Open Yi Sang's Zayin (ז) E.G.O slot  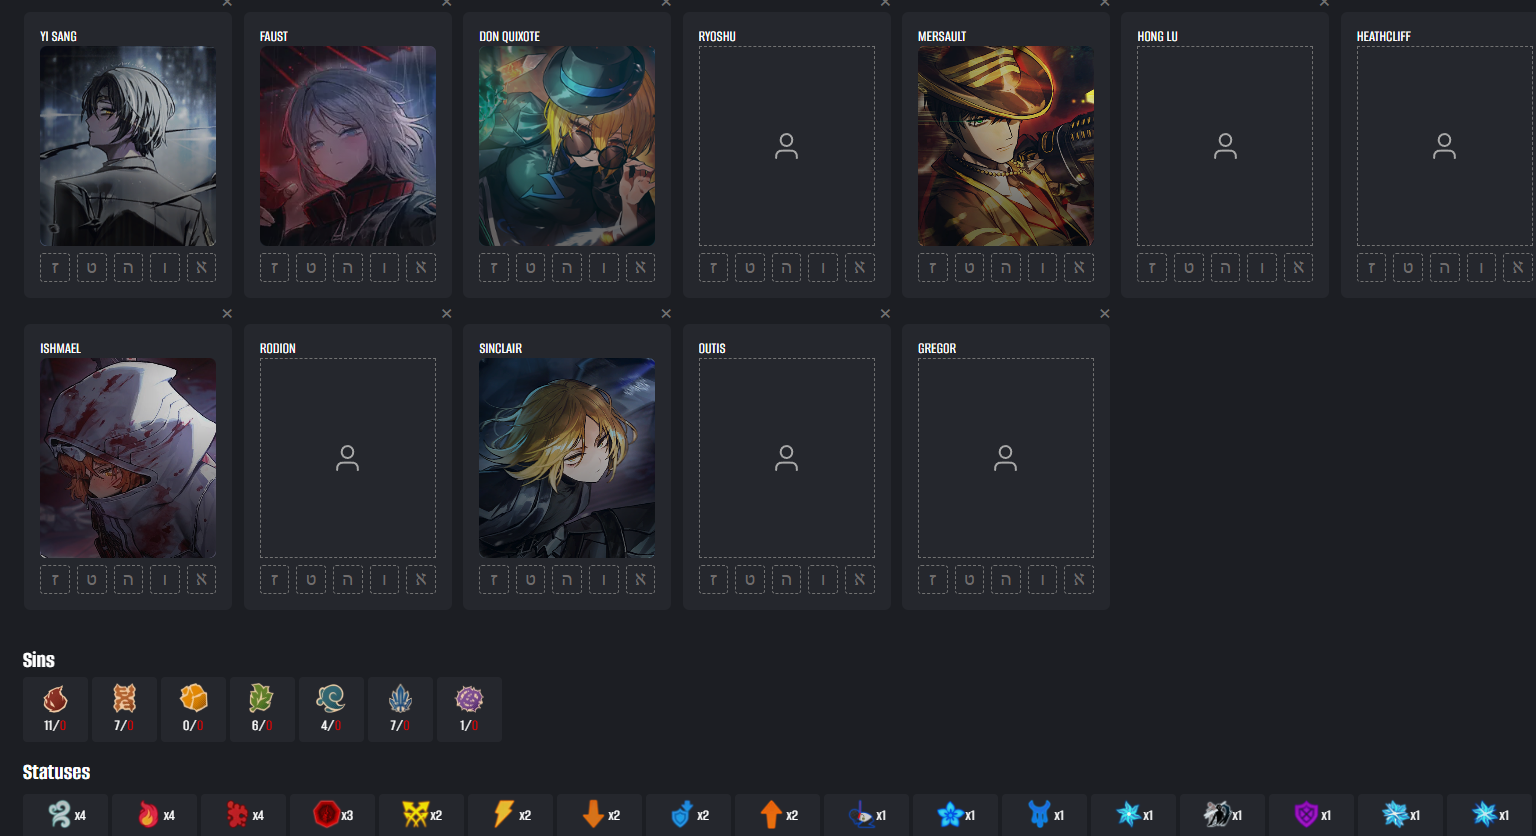(55, 268)
